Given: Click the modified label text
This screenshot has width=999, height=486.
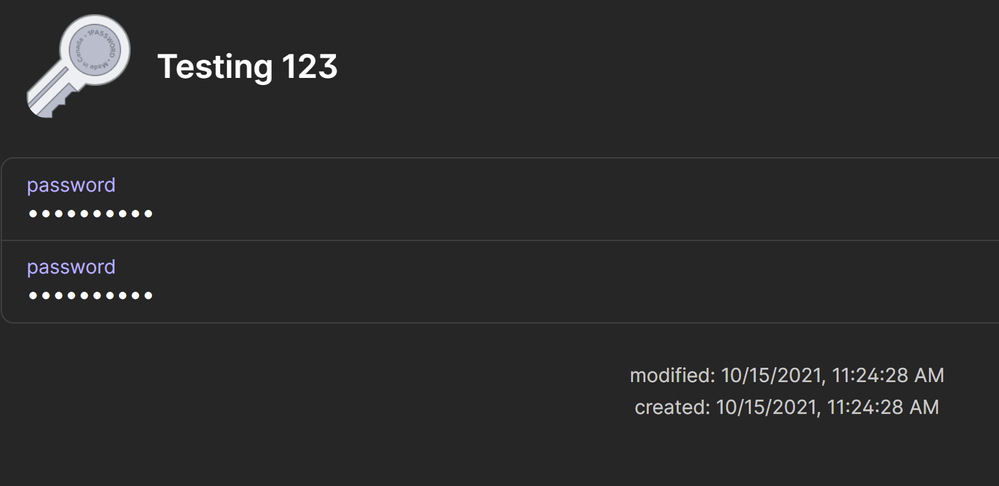Looking at the screenshot, I should pos(671,376).
